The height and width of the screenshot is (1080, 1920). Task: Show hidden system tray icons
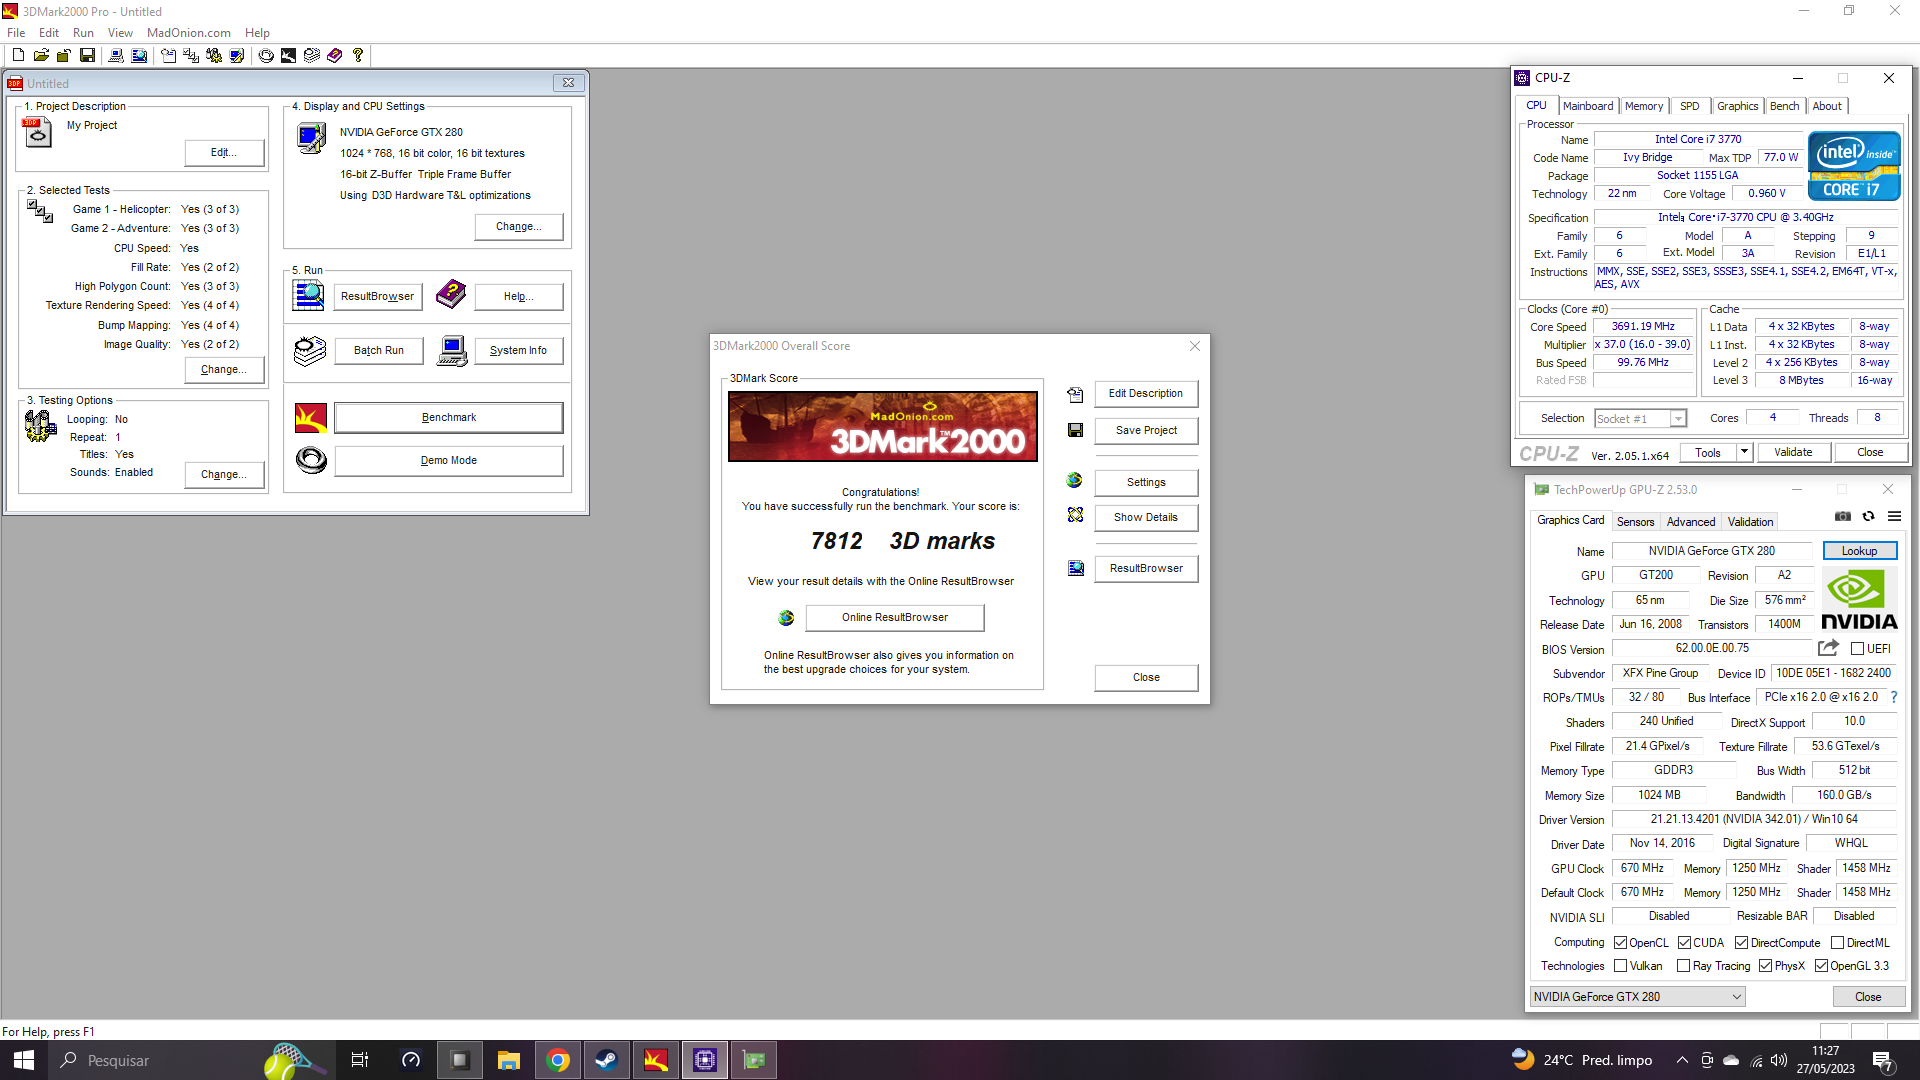point(1682,1060)
